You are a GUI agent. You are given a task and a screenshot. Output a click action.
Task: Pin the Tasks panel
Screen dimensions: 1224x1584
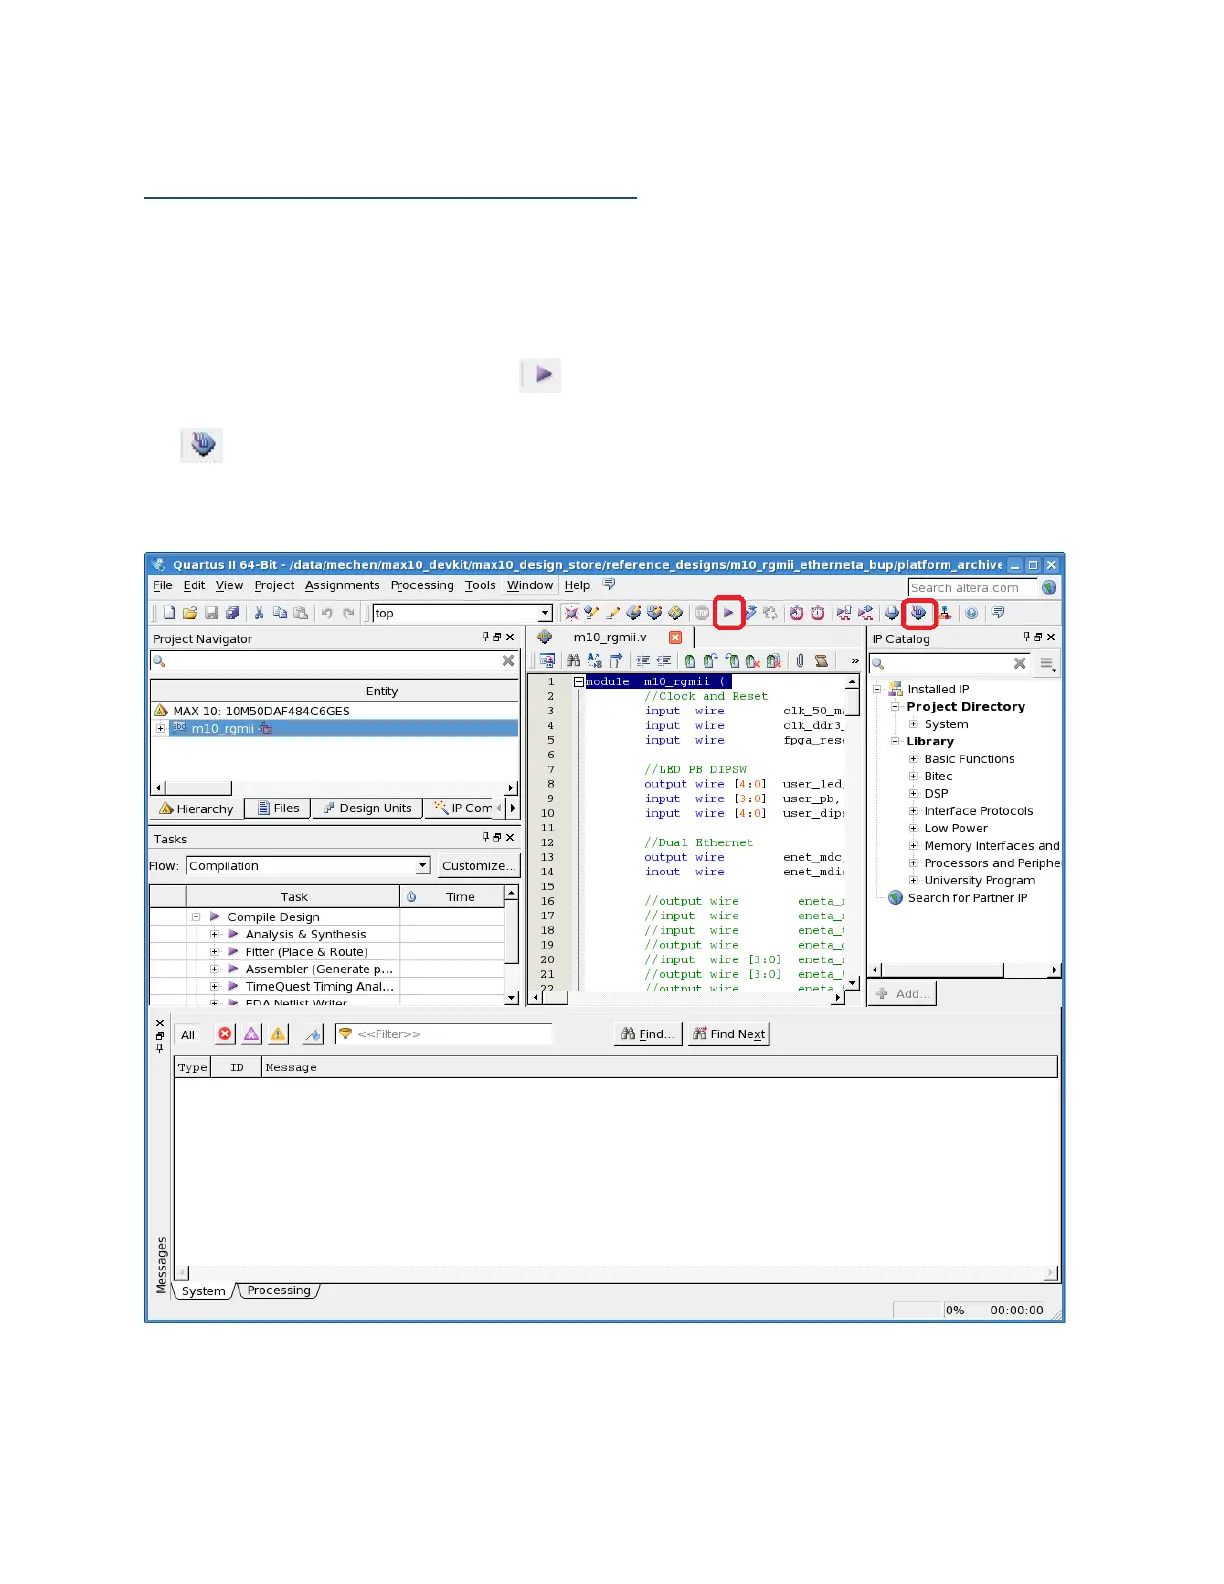pos(486,837)
